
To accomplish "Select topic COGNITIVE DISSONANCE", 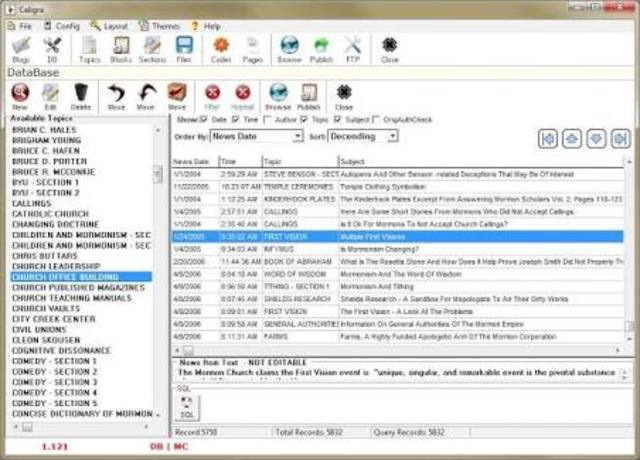I will tap(61, 351).
